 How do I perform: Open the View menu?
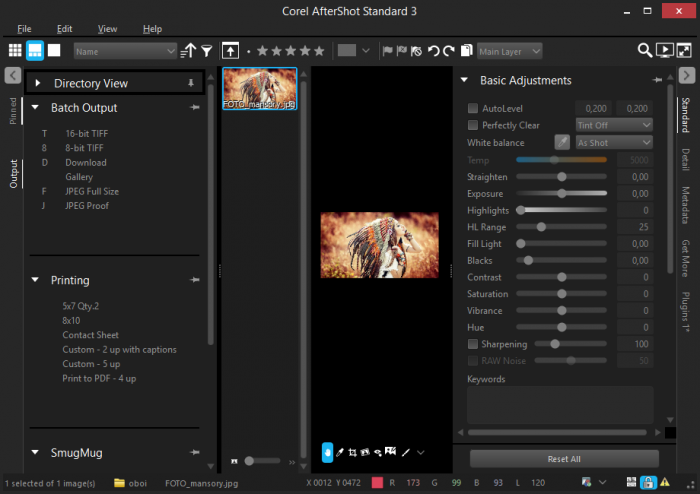click(x=107, y=29)
